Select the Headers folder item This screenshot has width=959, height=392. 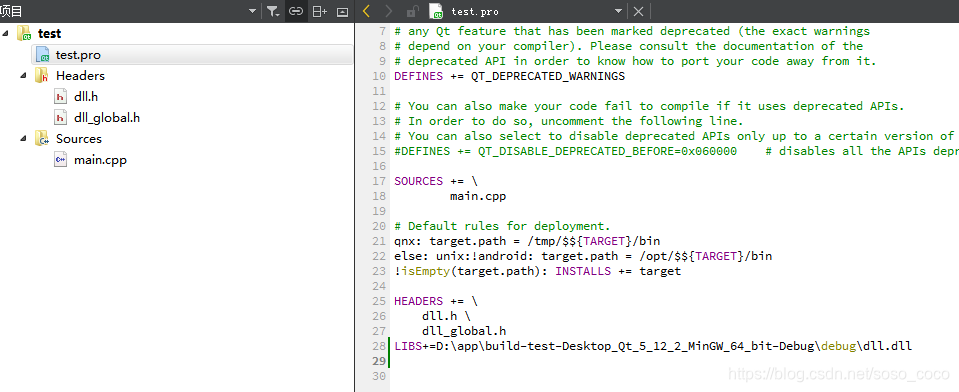[80, 75]
